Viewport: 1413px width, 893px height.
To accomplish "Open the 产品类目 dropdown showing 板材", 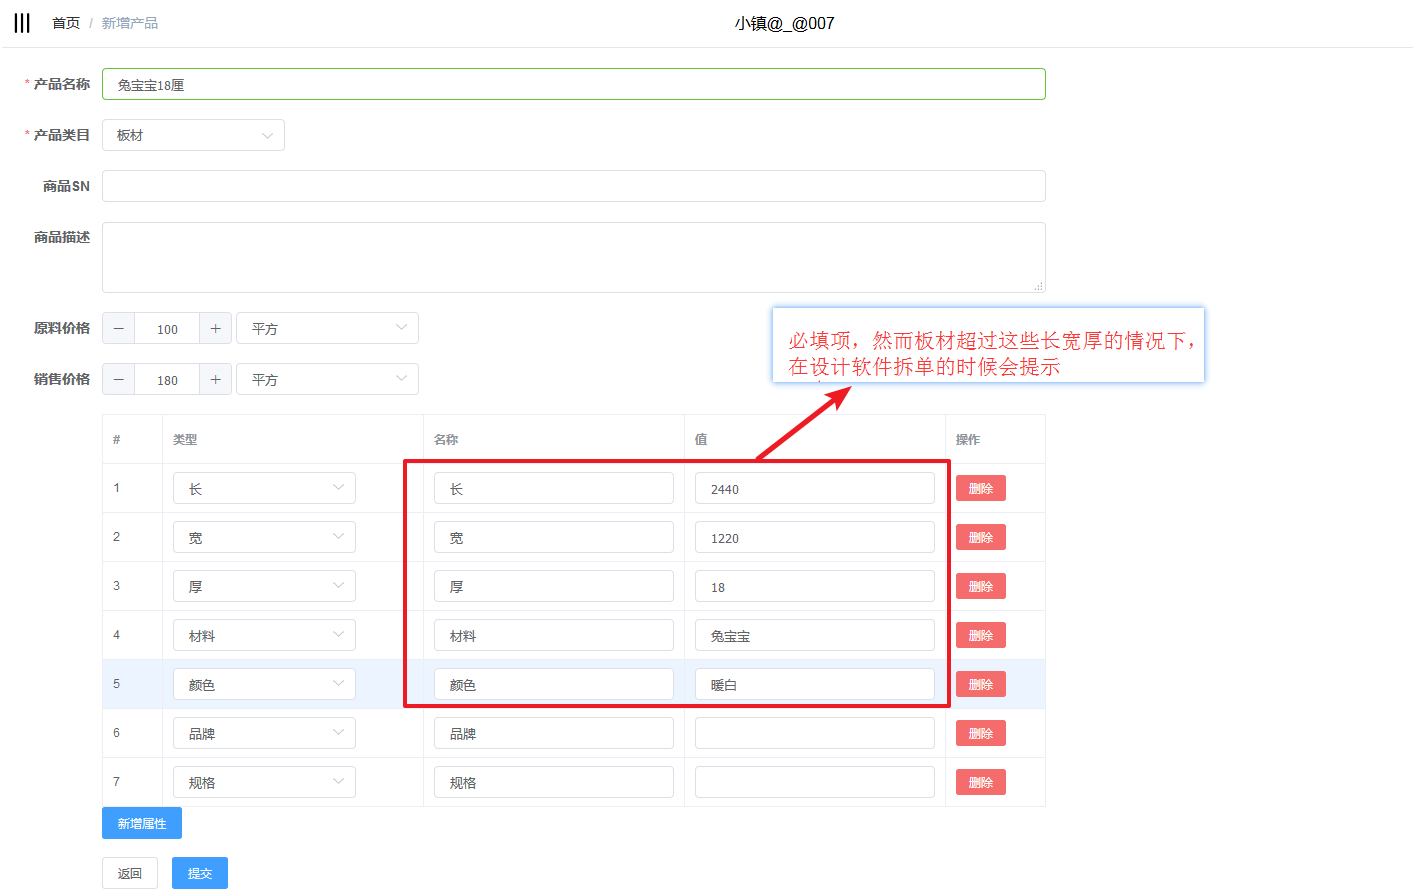I will (193, 135).
